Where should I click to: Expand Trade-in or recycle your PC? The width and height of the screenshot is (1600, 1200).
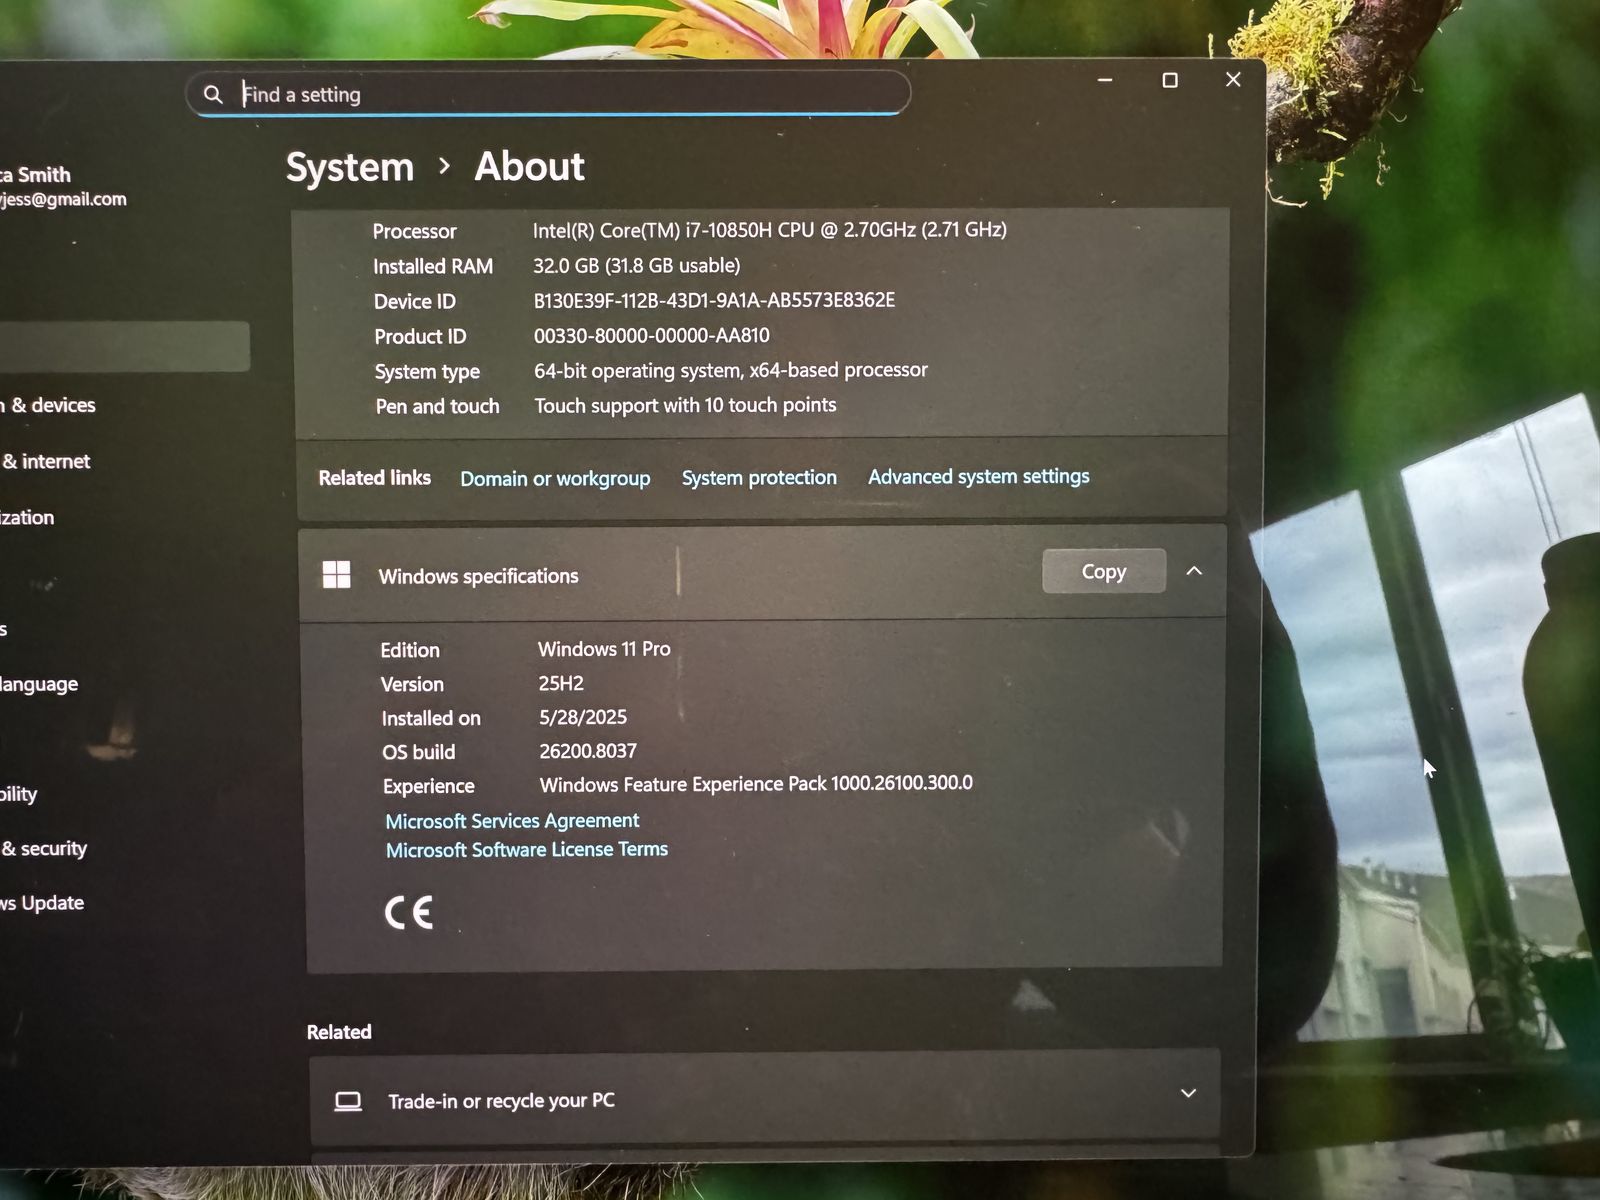1188,1093
